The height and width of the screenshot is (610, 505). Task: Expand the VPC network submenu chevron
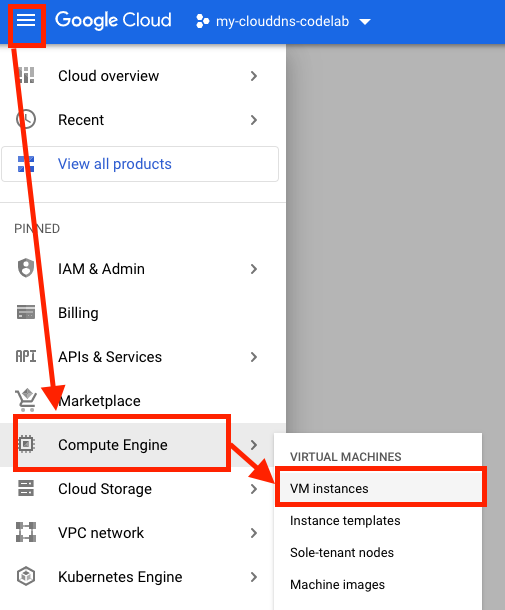[254, 533]
